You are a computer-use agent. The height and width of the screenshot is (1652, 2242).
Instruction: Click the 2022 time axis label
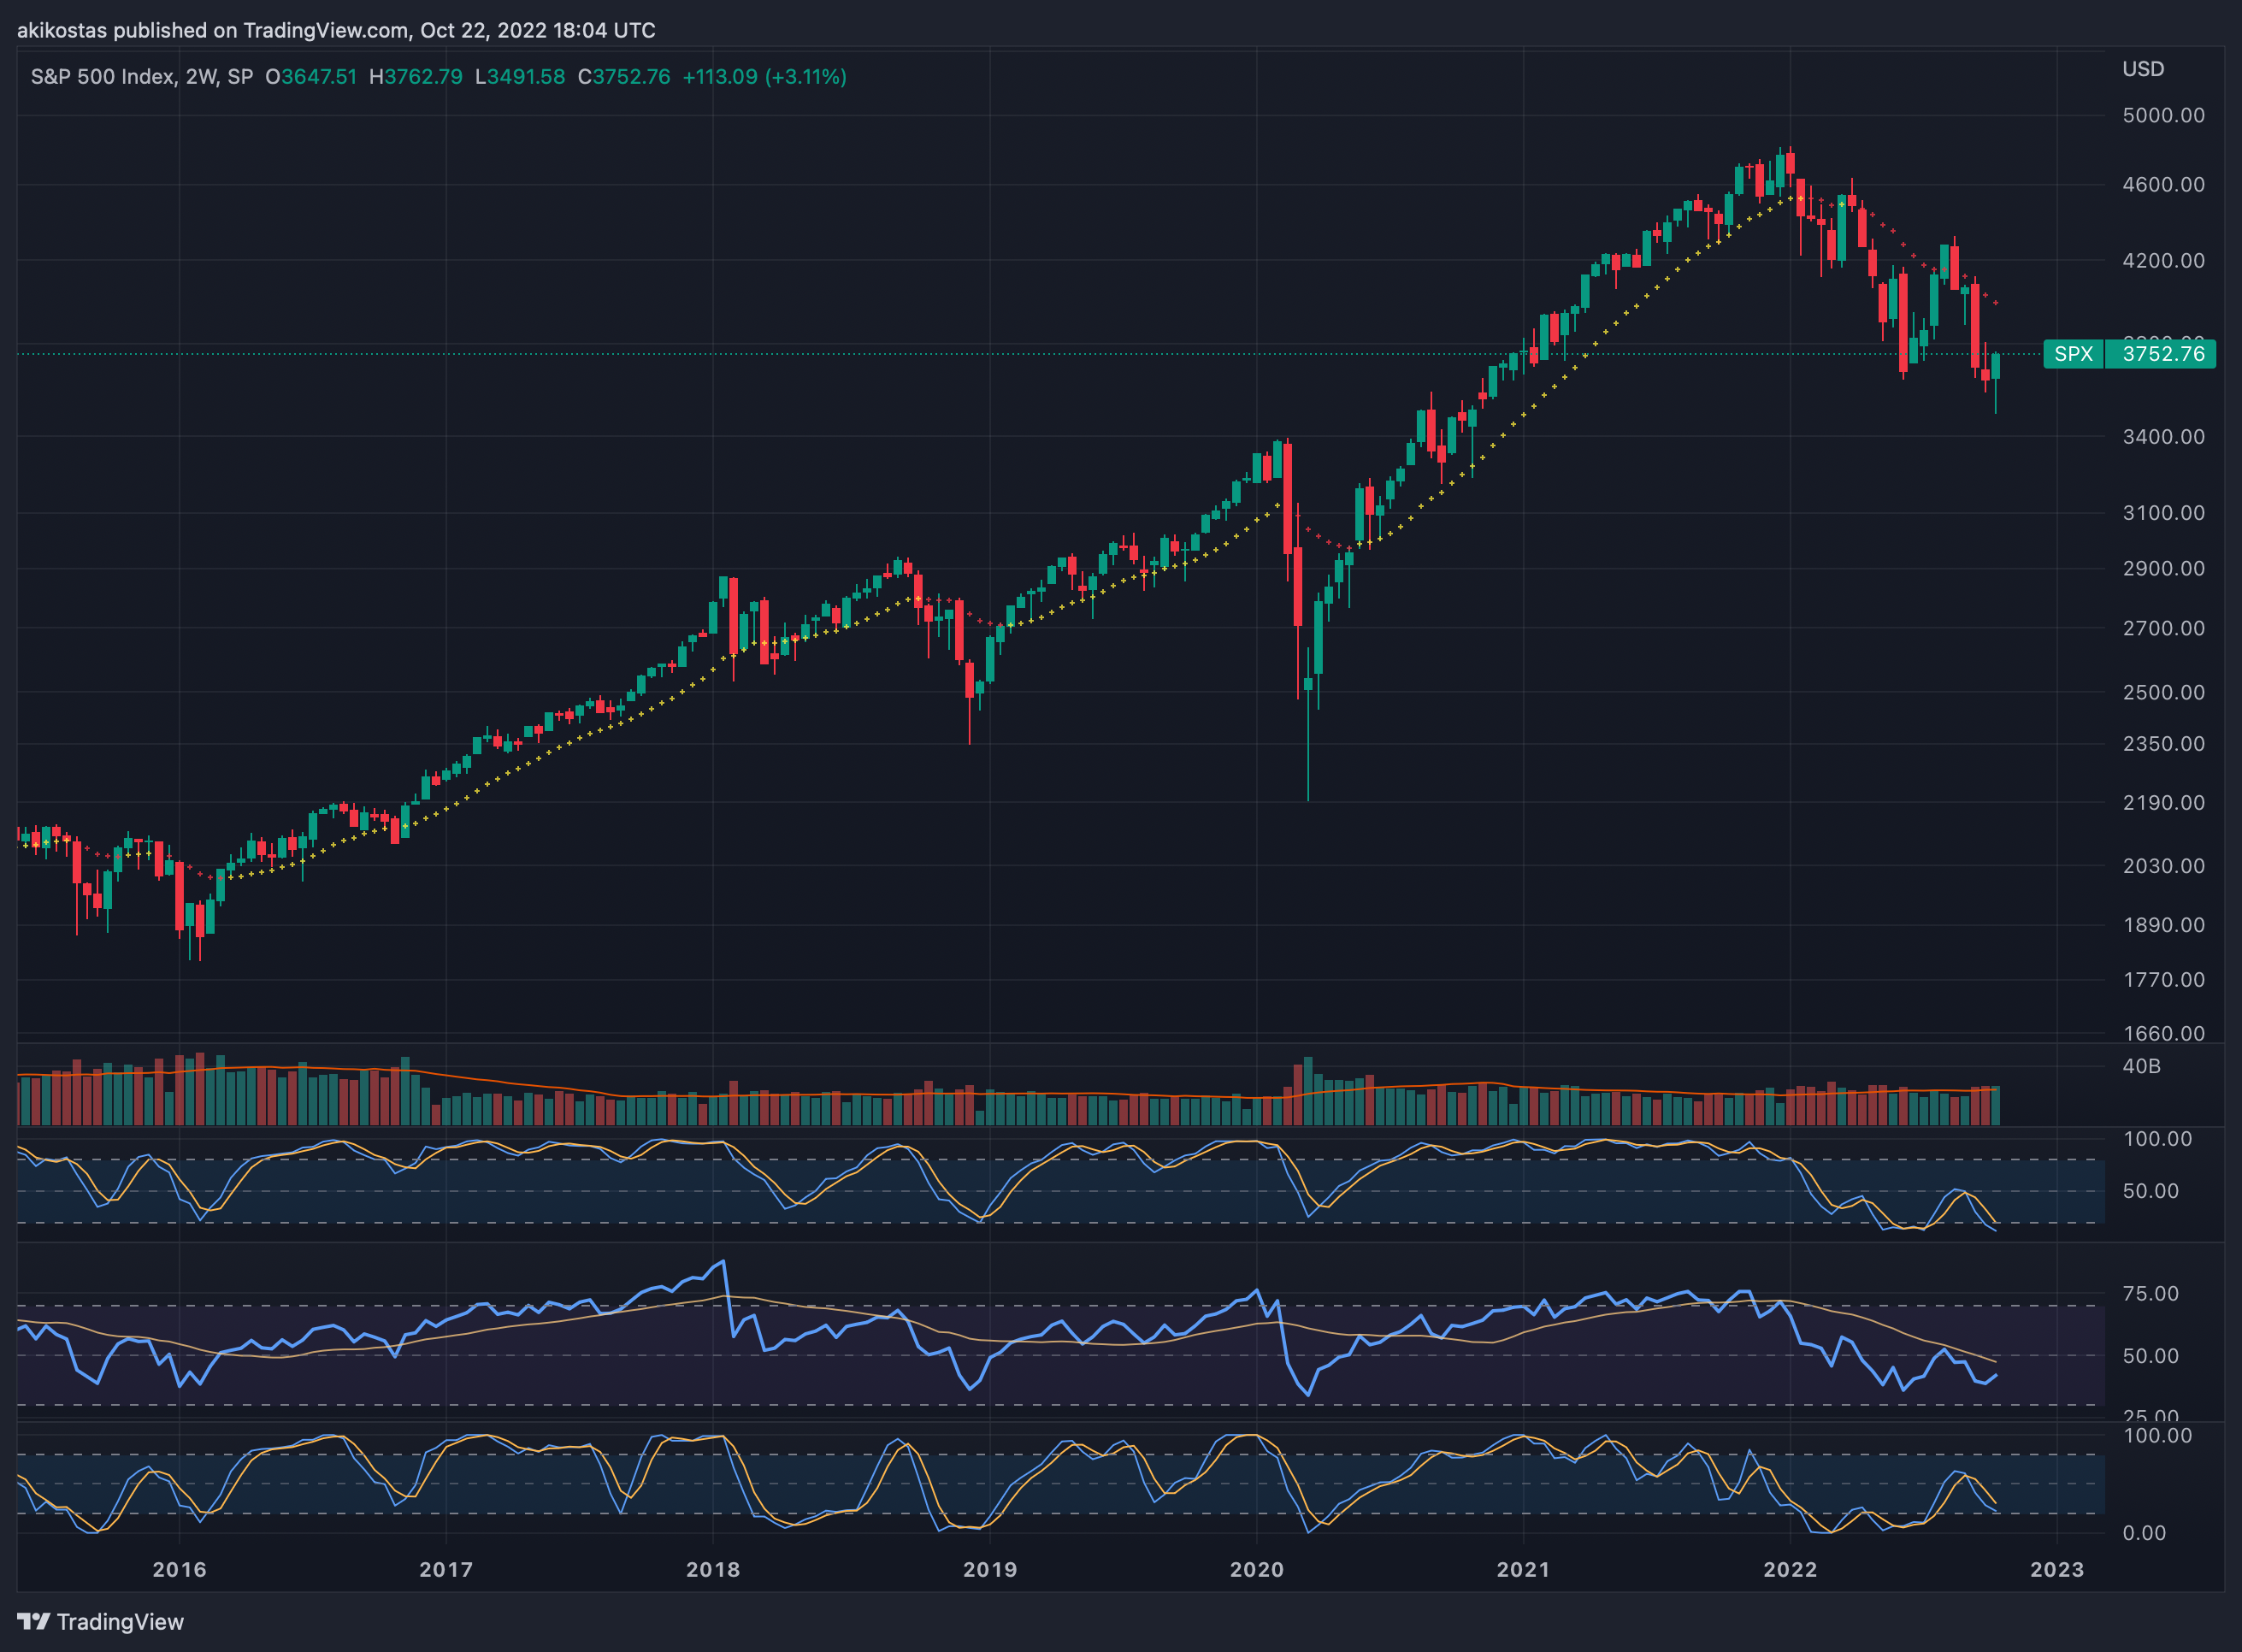click(x=1791, y=1569)
